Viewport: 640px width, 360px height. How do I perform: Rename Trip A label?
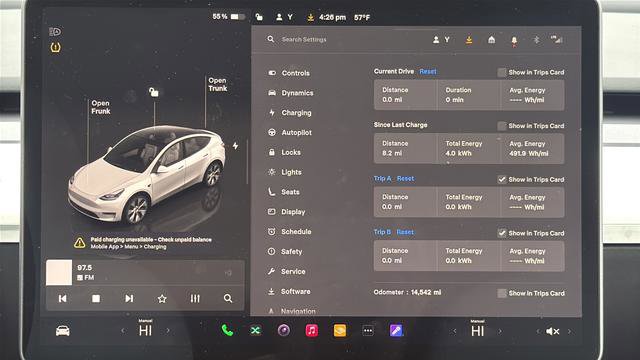[382, 178]
